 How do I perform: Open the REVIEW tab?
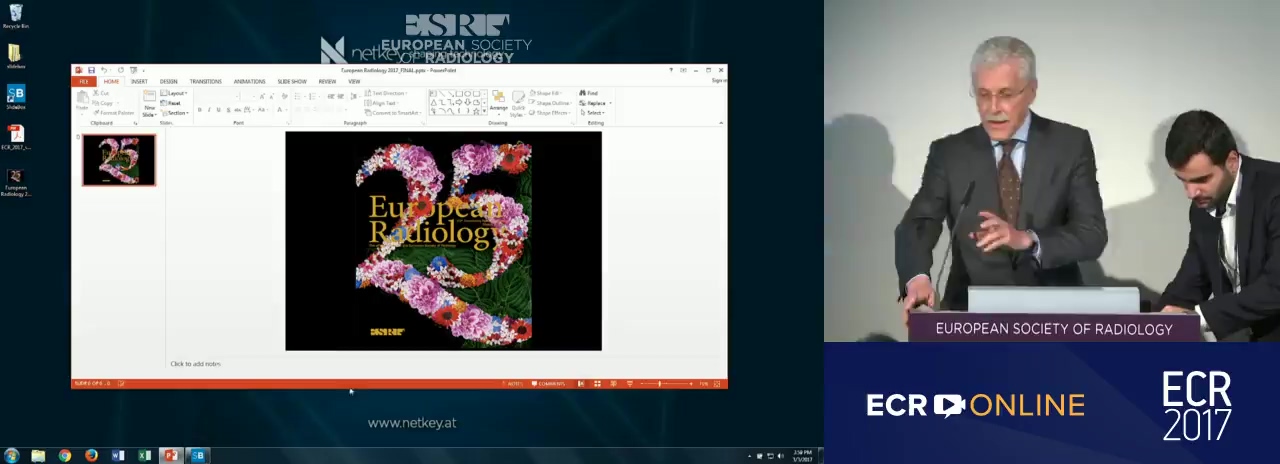(327, 82)
